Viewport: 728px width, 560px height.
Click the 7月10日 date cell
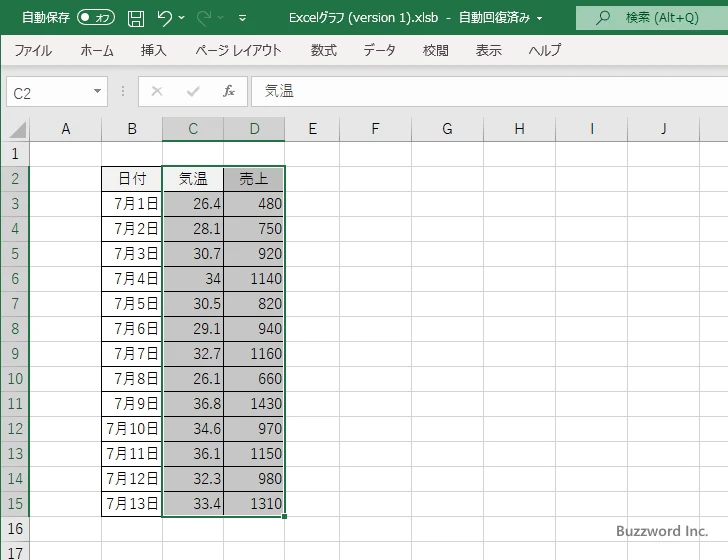tap(132, 429)
